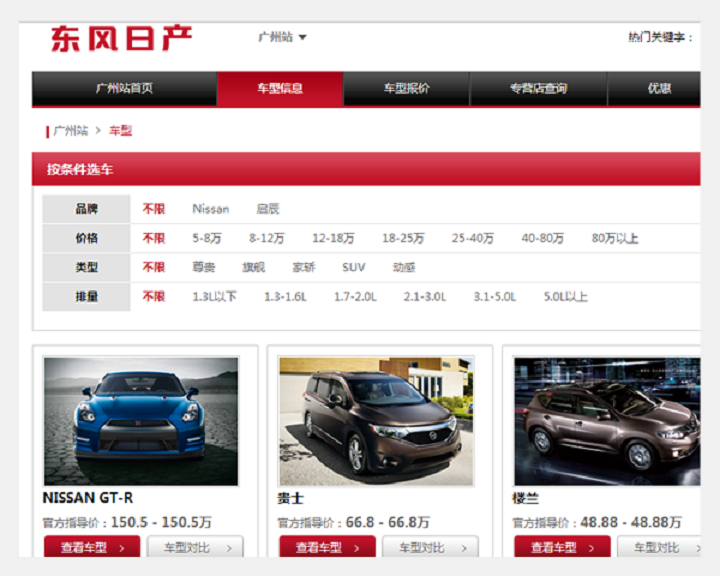Filter price by 18-25万
Screen dimensions: 720x576
point(403,238)
